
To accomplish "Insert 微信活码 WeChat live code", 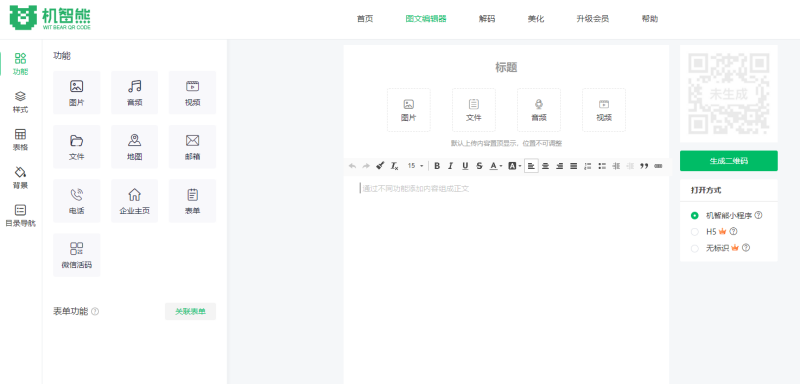I will pos(77,255).
